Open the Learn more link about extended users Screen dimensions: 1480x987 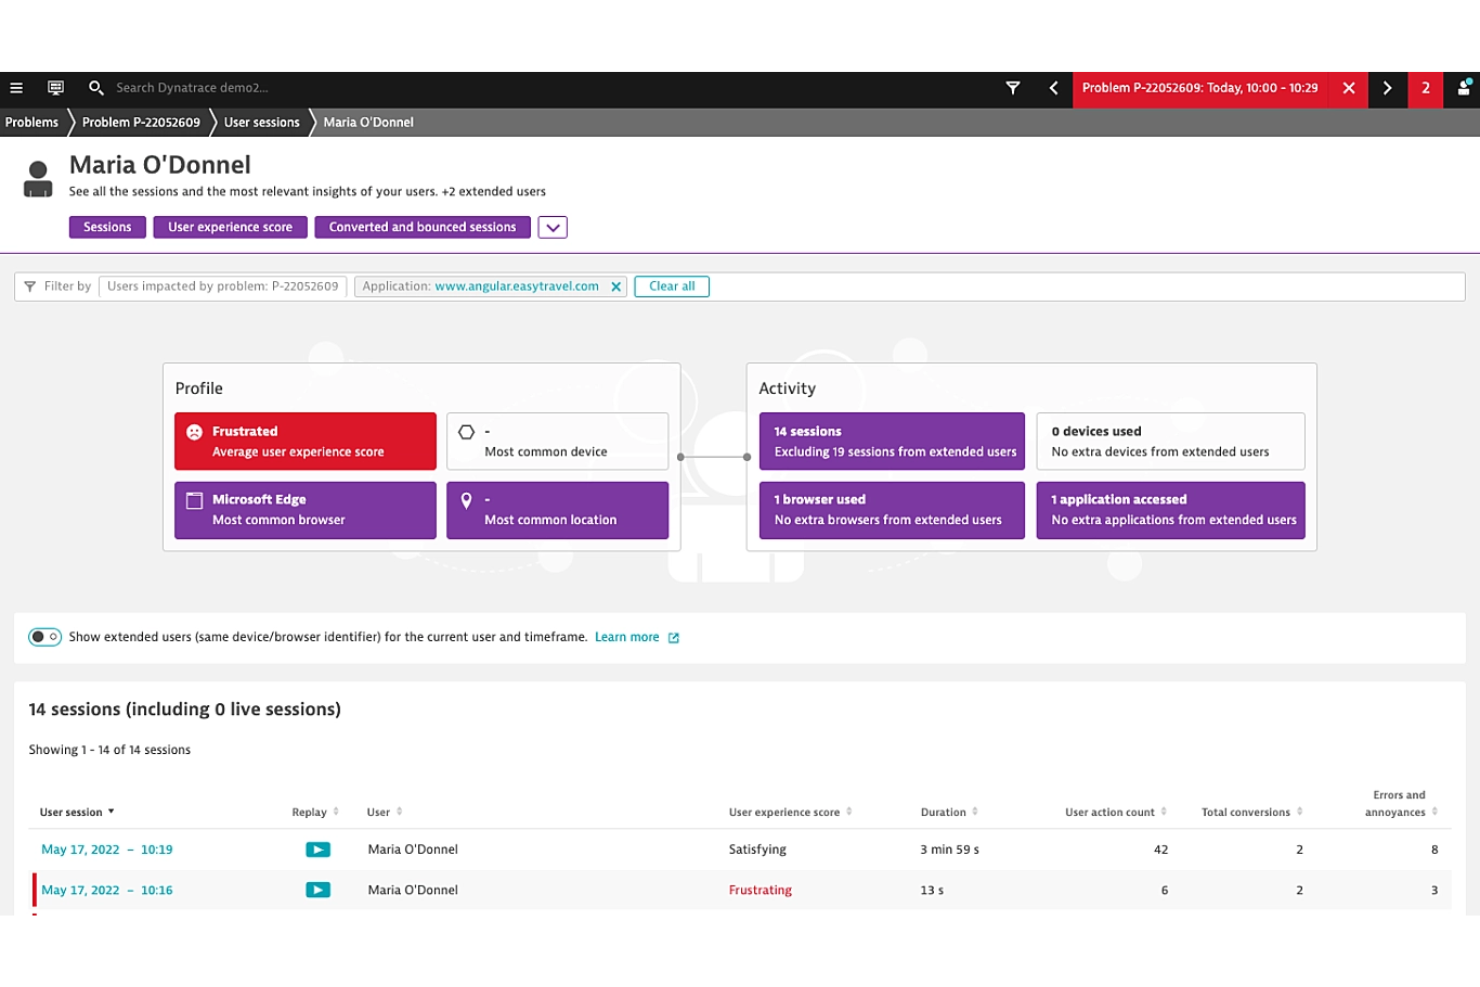coord(627,636)
